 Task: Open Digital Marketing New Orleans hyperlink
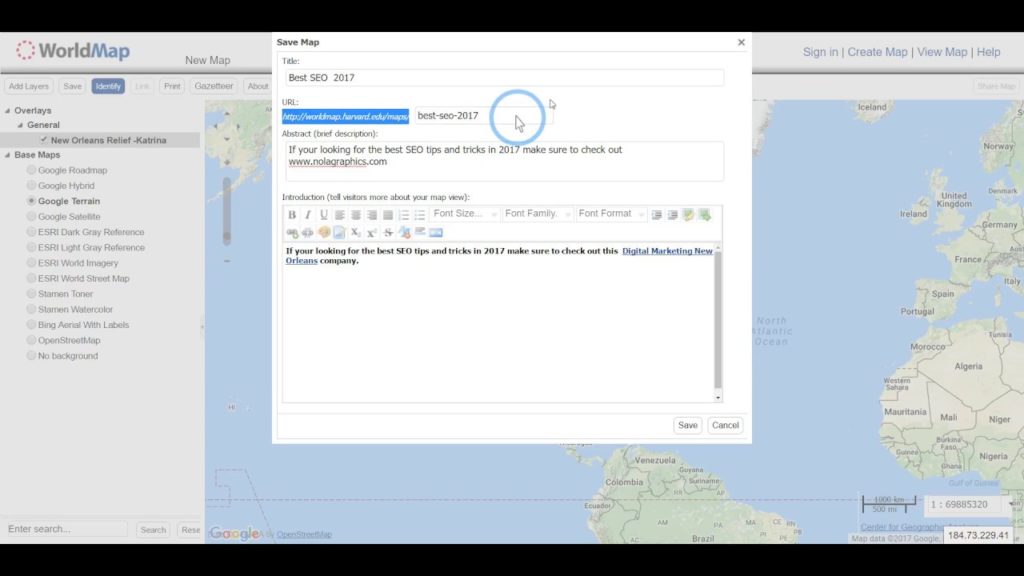tap(667, 251)
